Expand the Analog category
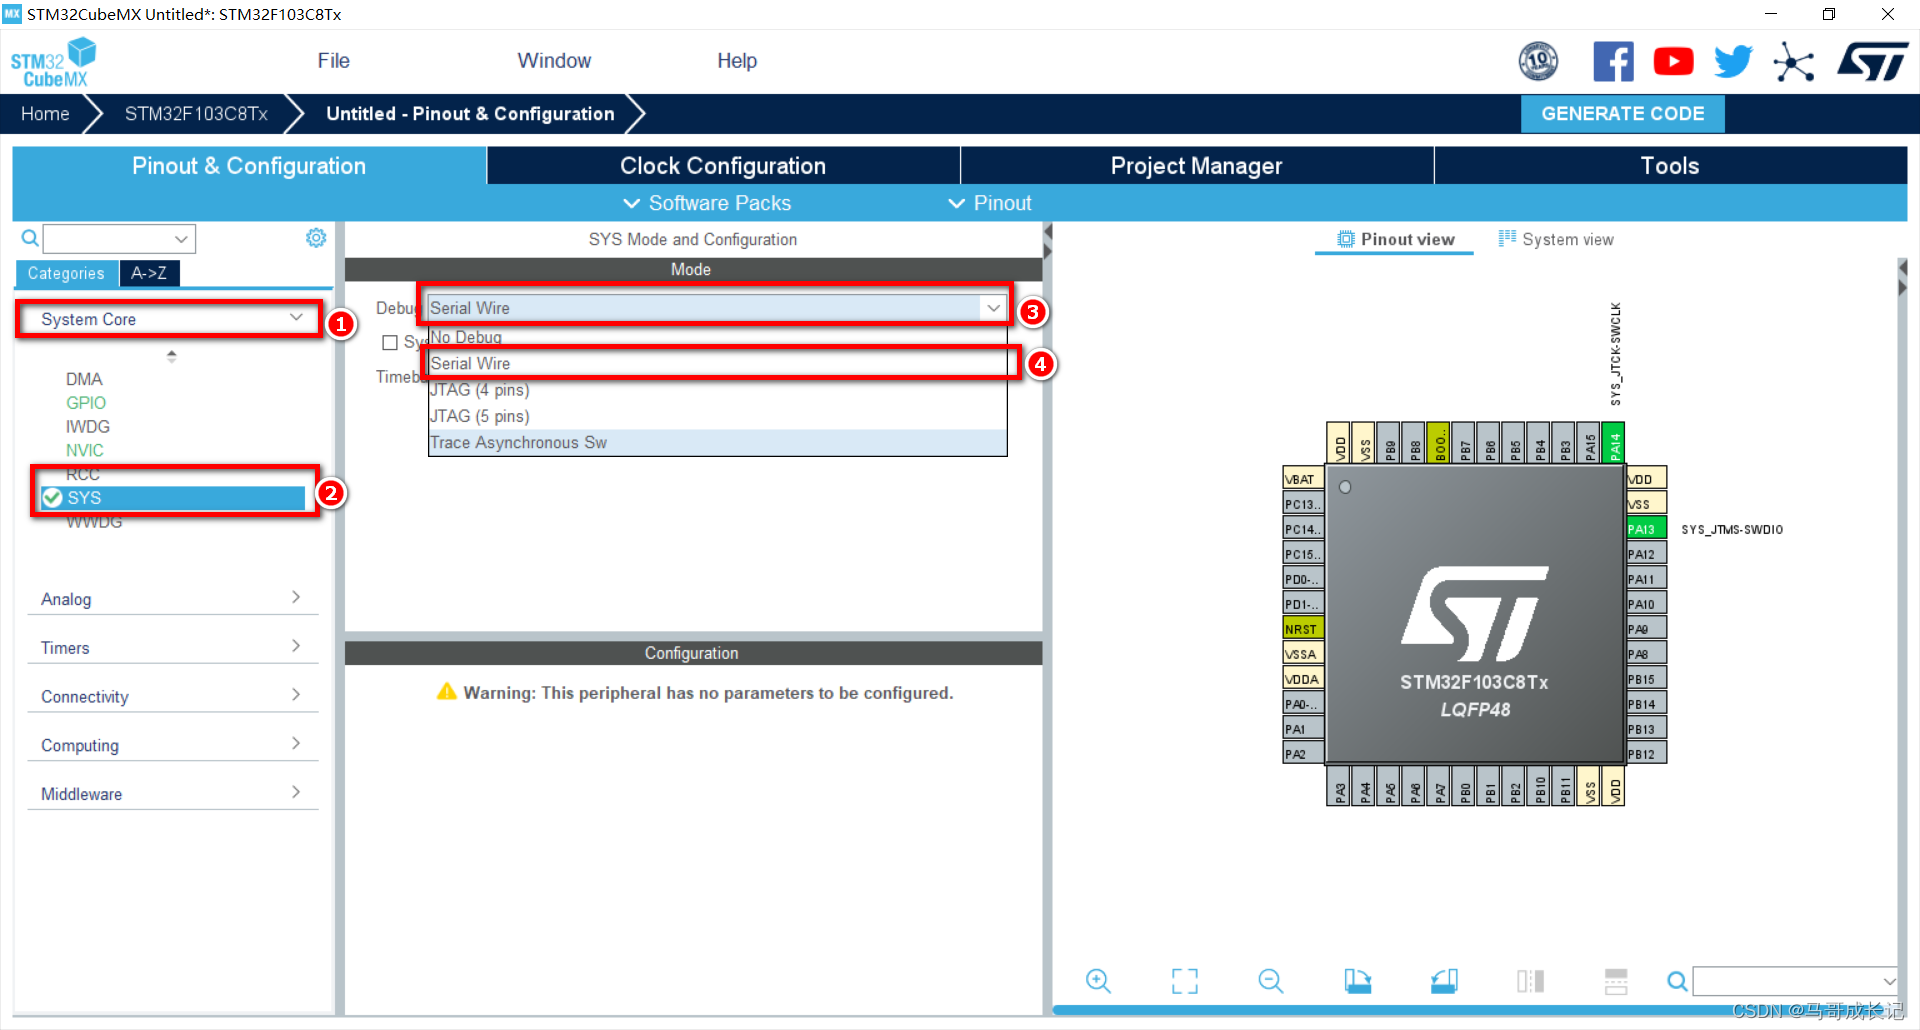This screenshot has width=1920, height=1030. click(172, 598)
